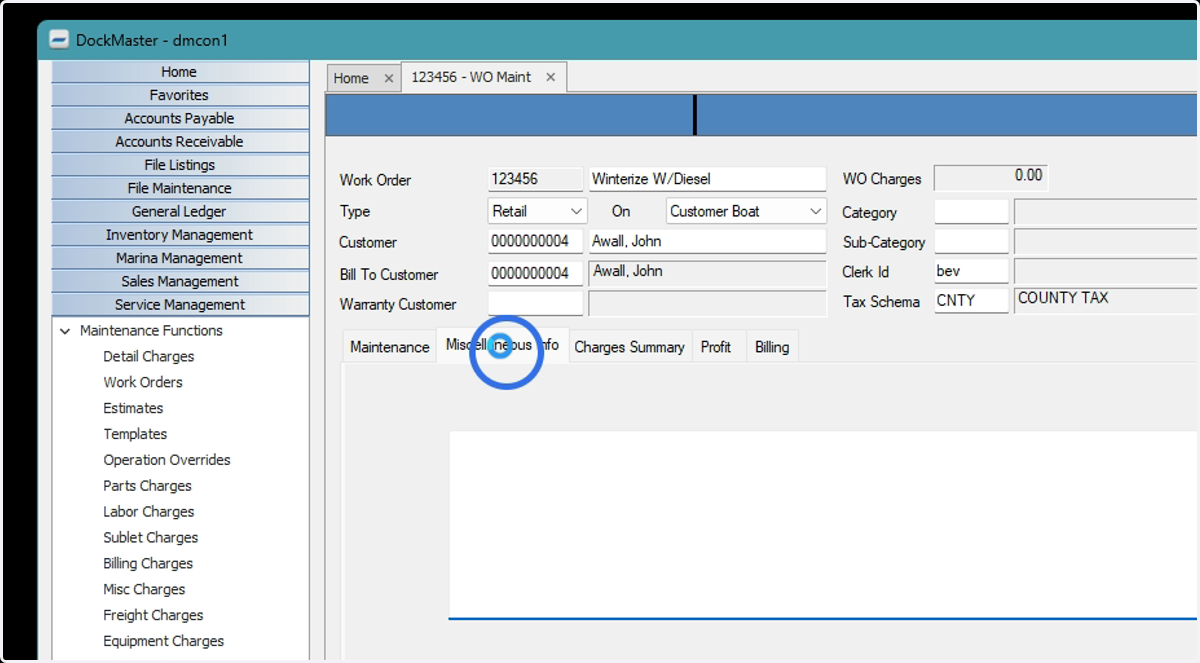The image size is (1200, 663).
Task: Select Work Orders in the tree
Action: (143, 382)
